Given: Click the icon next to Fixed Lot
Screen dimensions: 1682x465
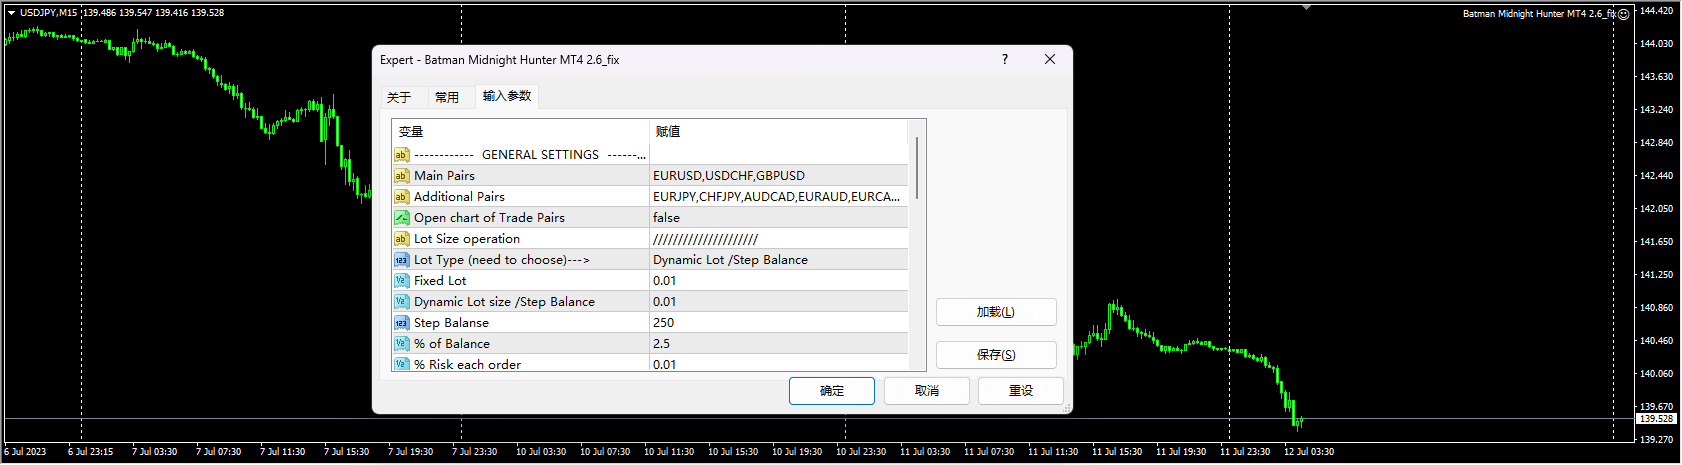Looking at the screenshot, I should click(401, 281).
